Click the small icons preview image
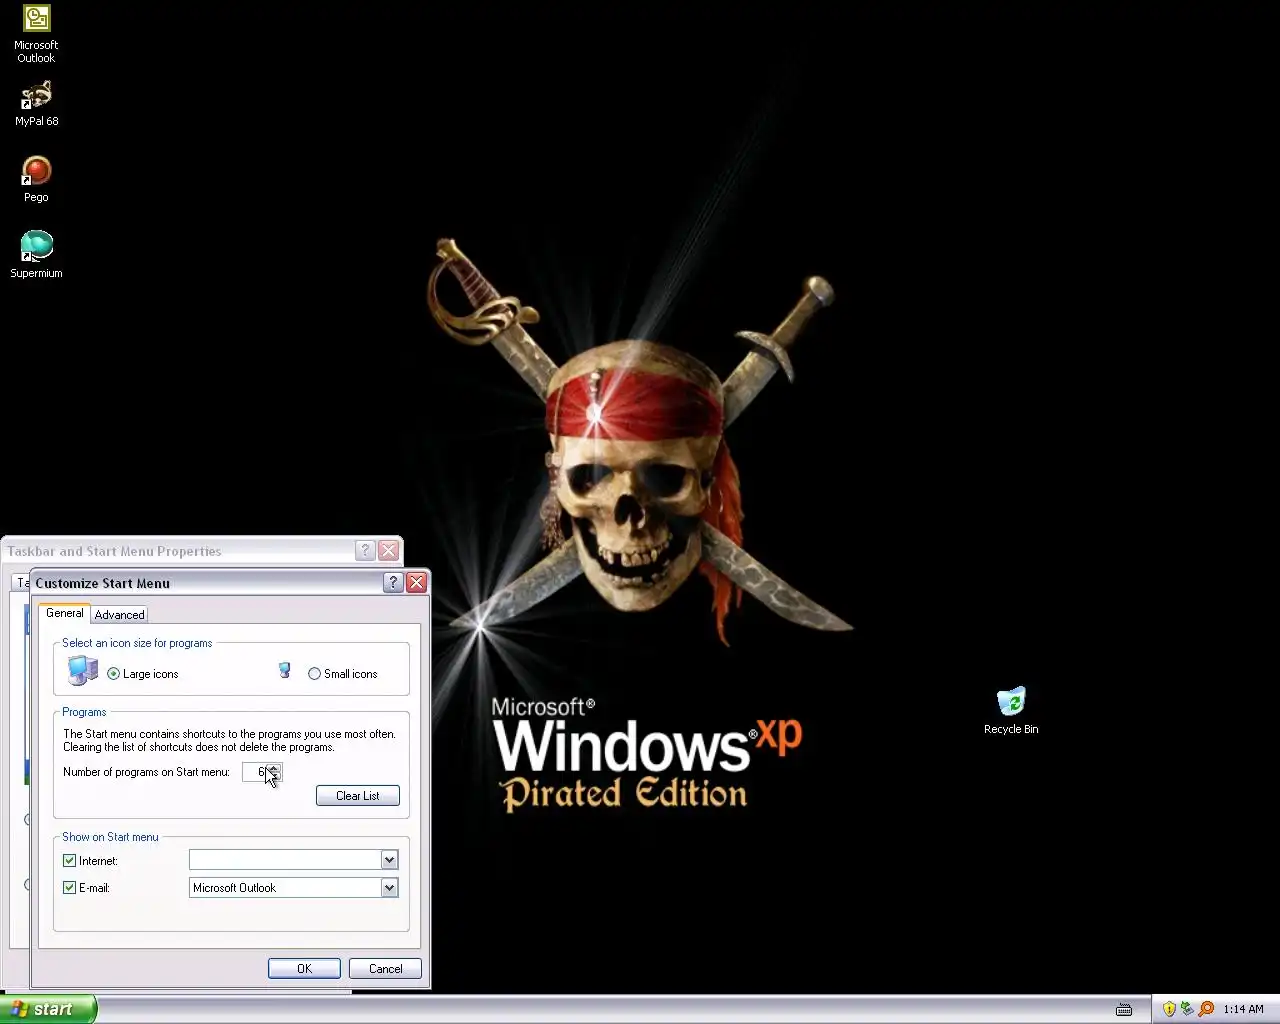 (285, 670)
